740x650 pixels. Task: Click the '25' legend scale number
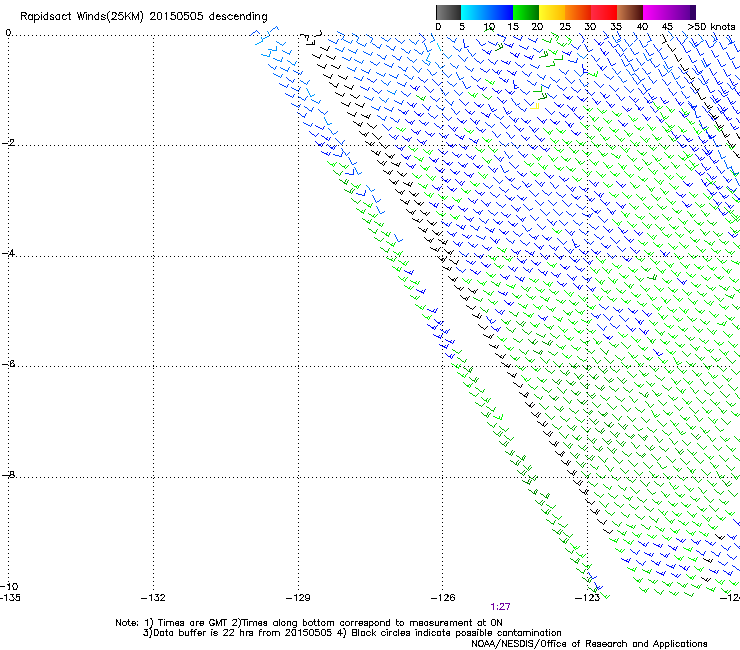click(565, 27)
